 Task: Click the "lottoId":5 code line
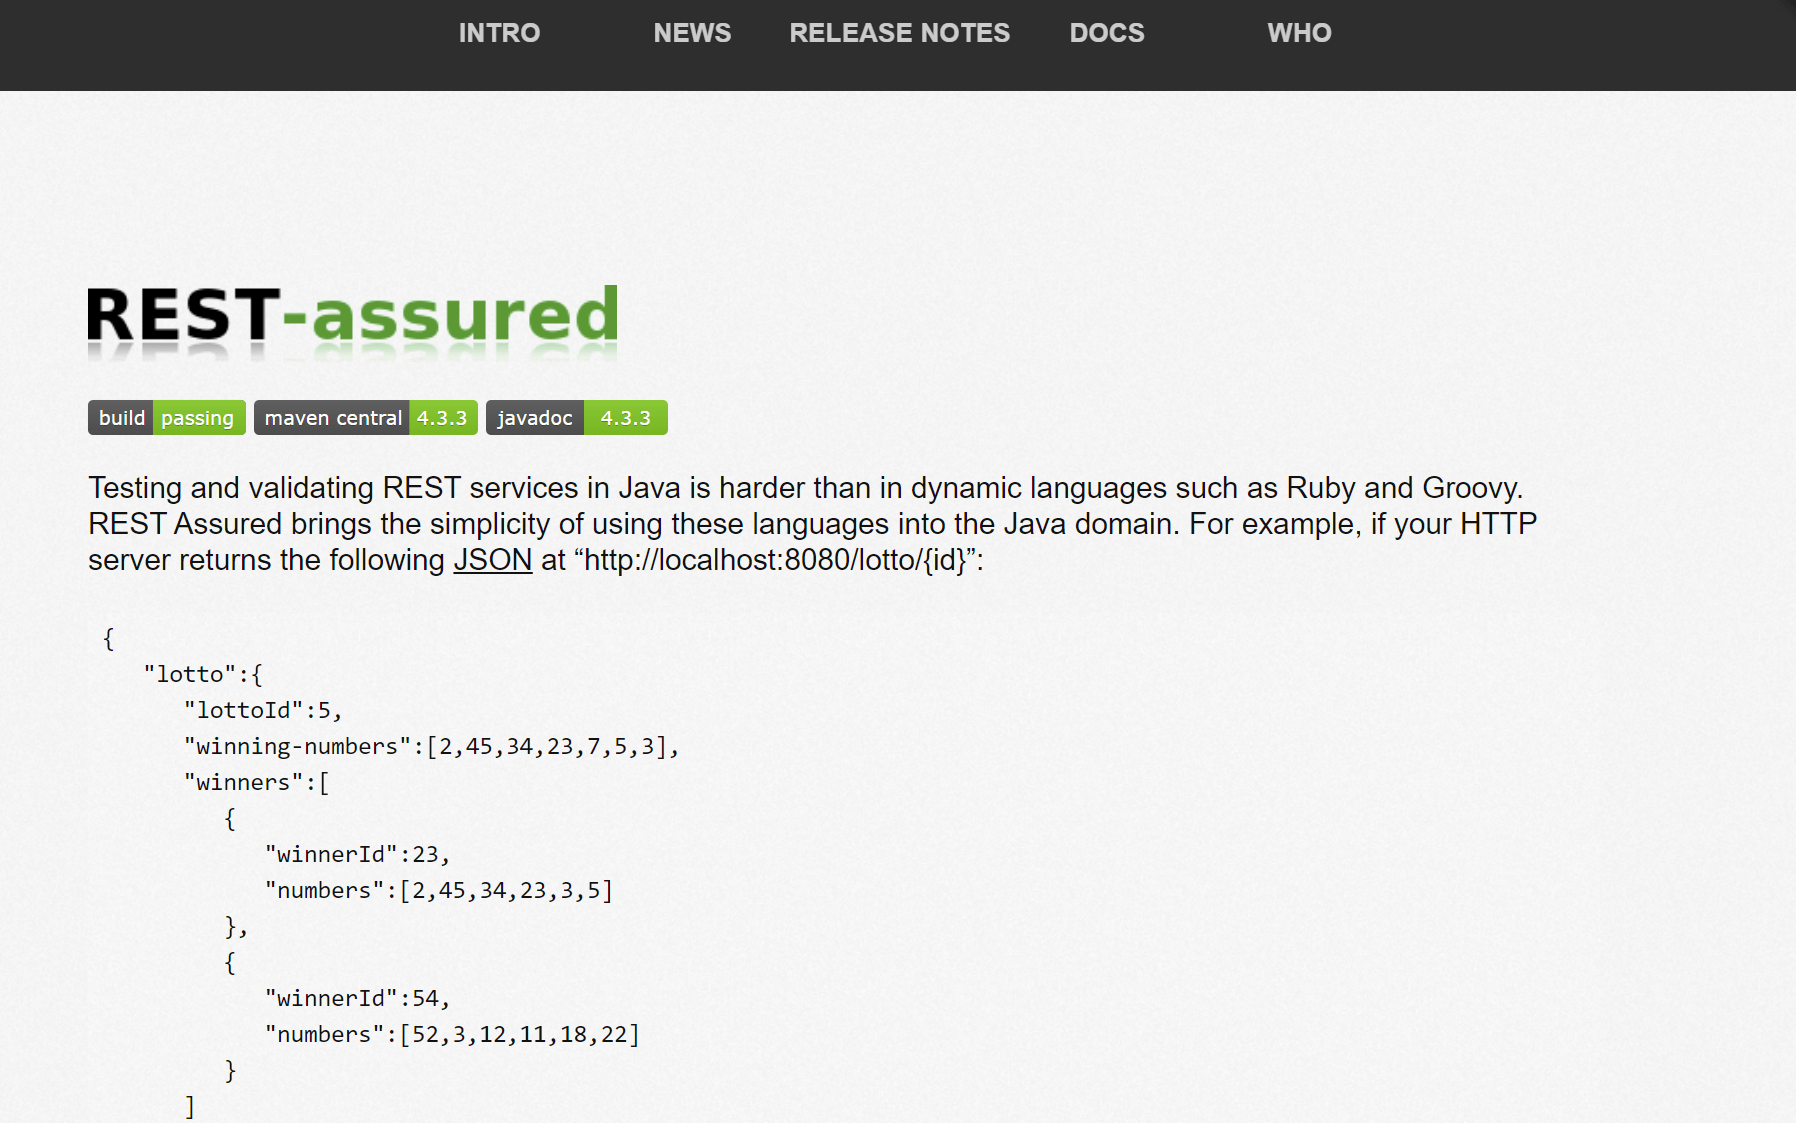263,711
